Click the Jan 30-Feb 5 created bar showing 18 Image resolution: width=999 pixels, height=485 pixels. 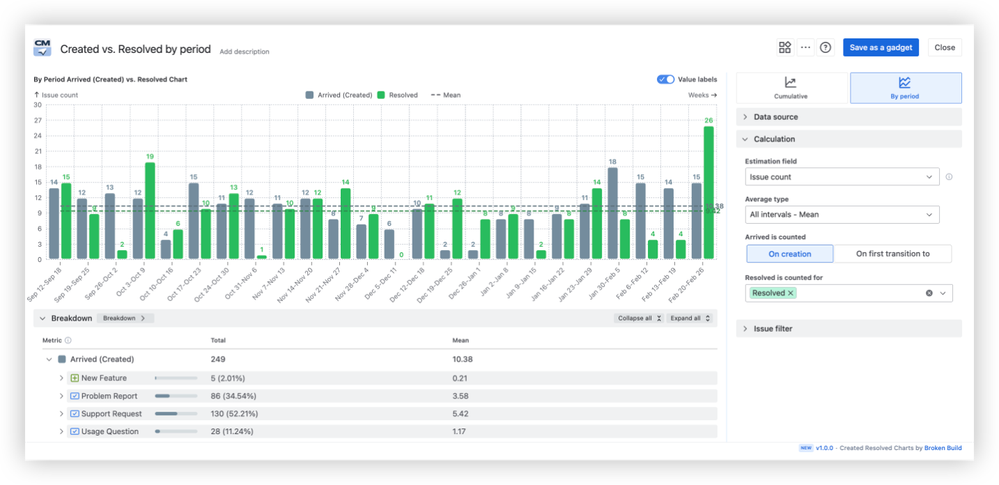(613, 214)
